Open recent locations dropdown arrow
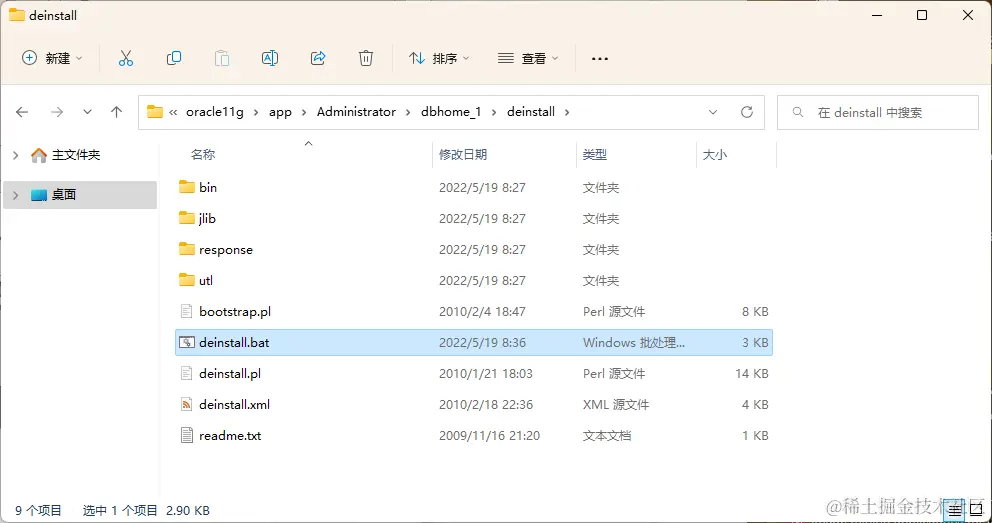Screen dimensions: 992x523 pos(87,112)
